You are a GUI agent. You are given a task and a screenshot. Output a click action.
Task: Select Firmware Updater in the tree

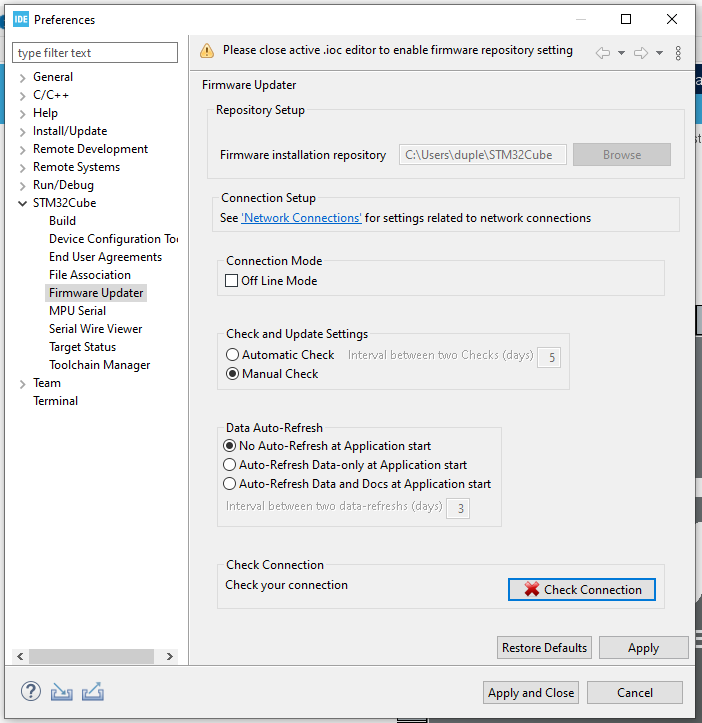(96, 293)
